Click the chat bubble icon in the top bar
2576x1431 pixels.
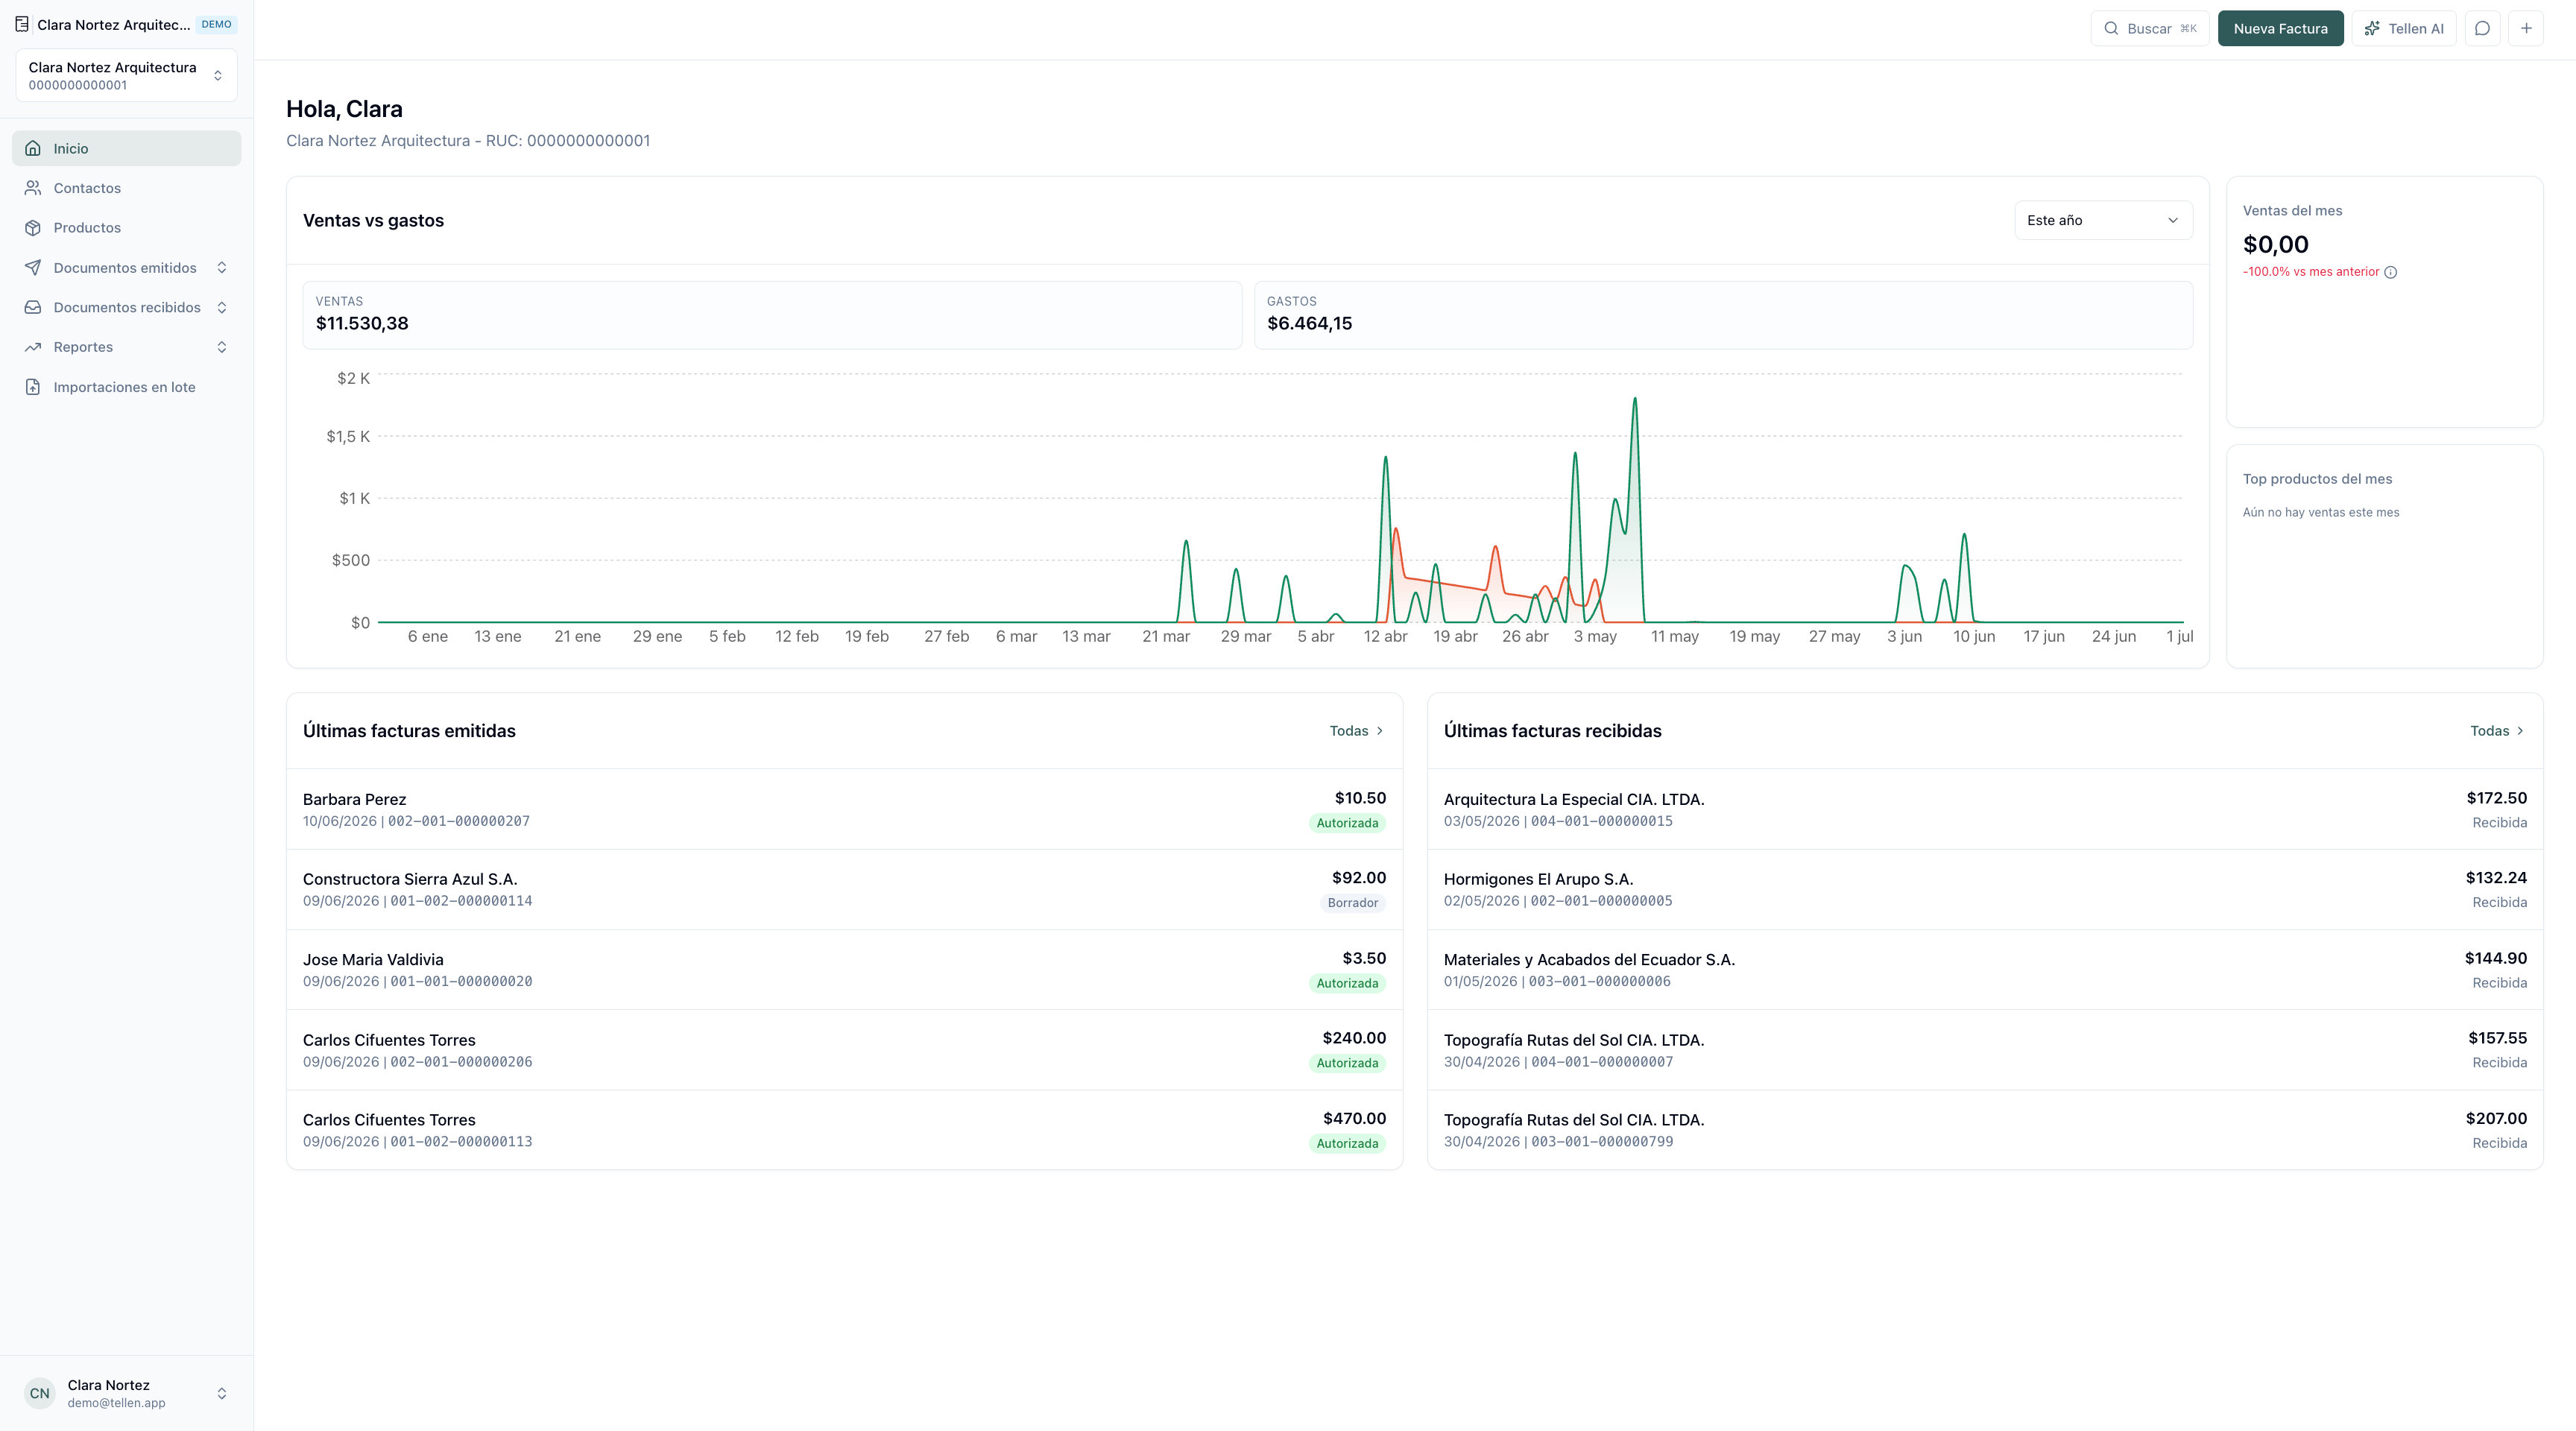[2482, 28]
